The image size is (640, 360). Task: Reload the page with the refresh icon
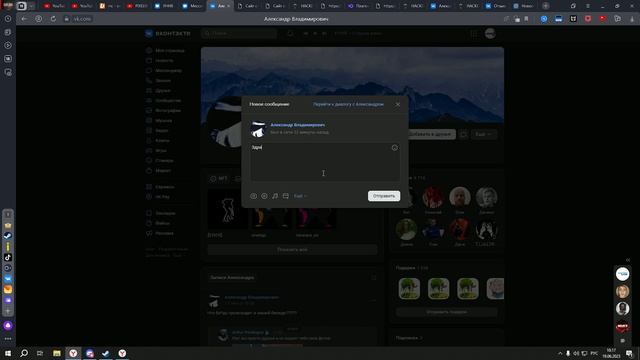[x=53, y=19]
